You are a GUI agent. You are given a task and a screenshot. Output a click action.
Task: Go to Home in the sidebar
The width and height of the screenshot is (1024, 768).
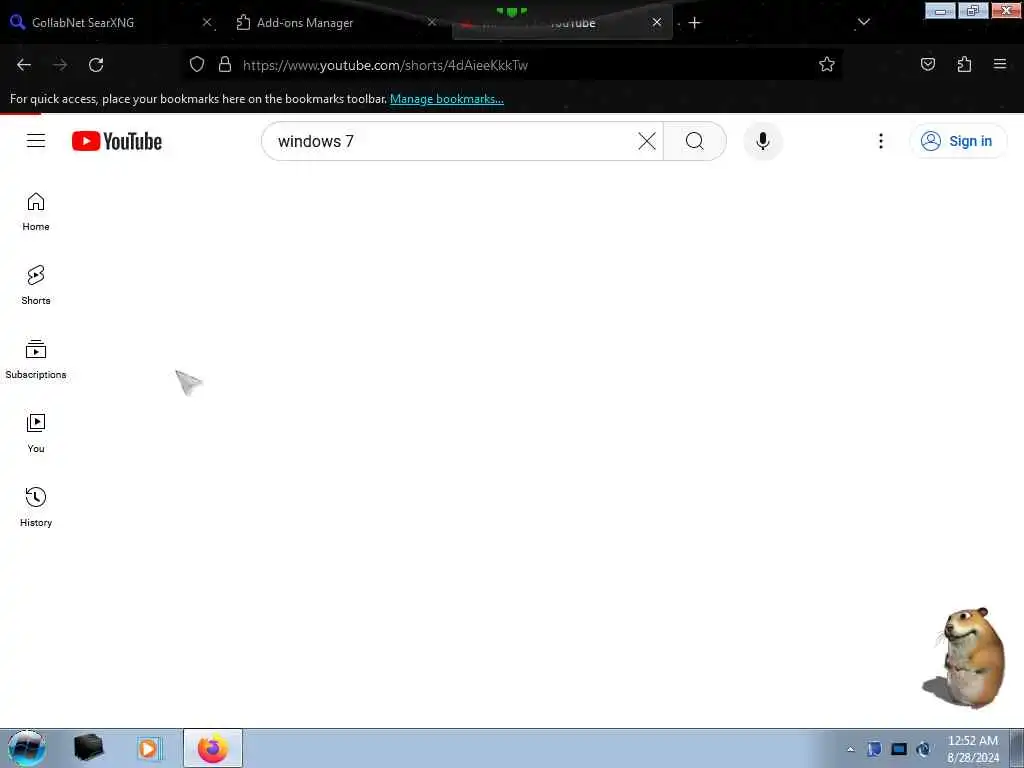coord(36,212)
